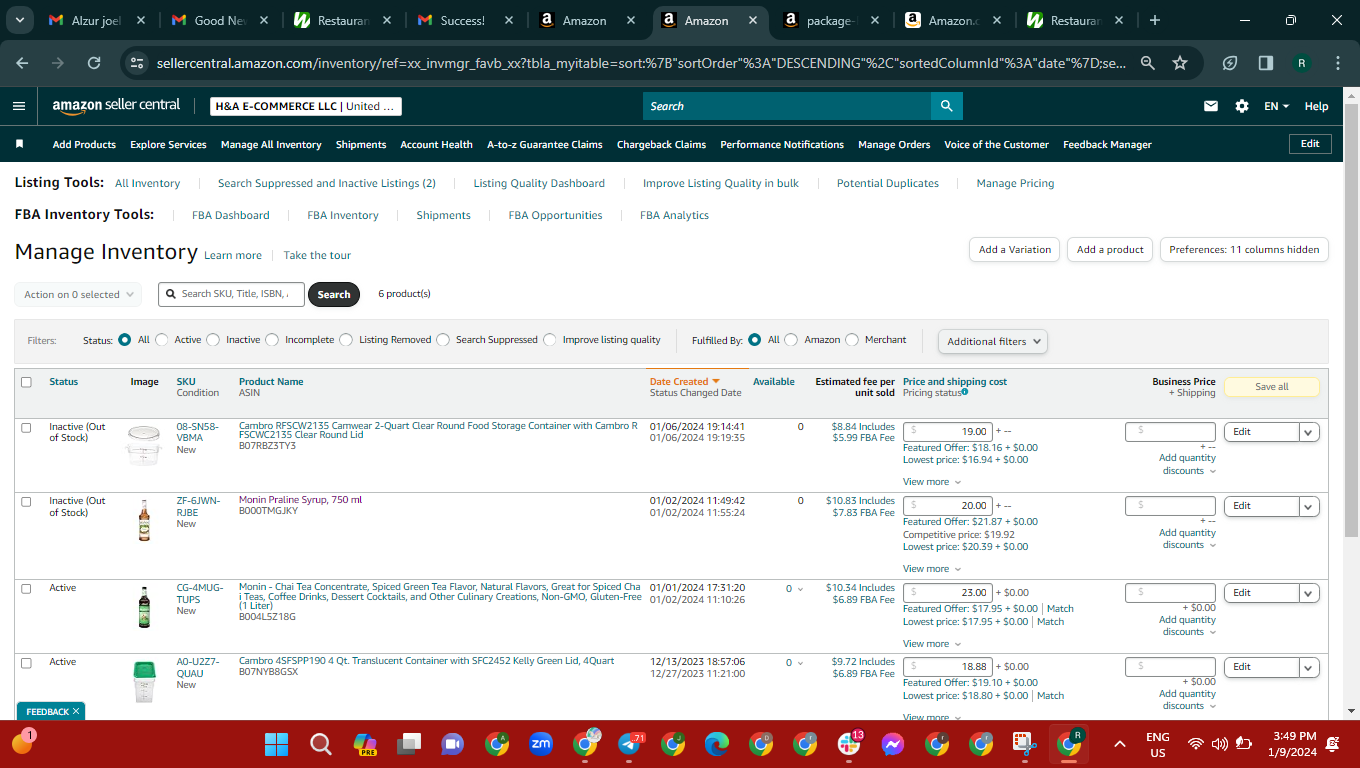Screen dimensions: 1360x768
Task: Check the box for Monin Chai Tea row
Action: [x=26, y=589]
